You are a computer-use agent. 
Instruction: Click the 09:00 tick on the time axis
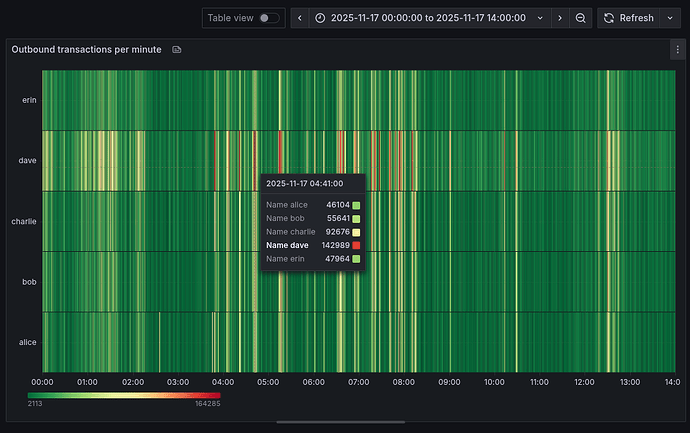tap(449, 381)
